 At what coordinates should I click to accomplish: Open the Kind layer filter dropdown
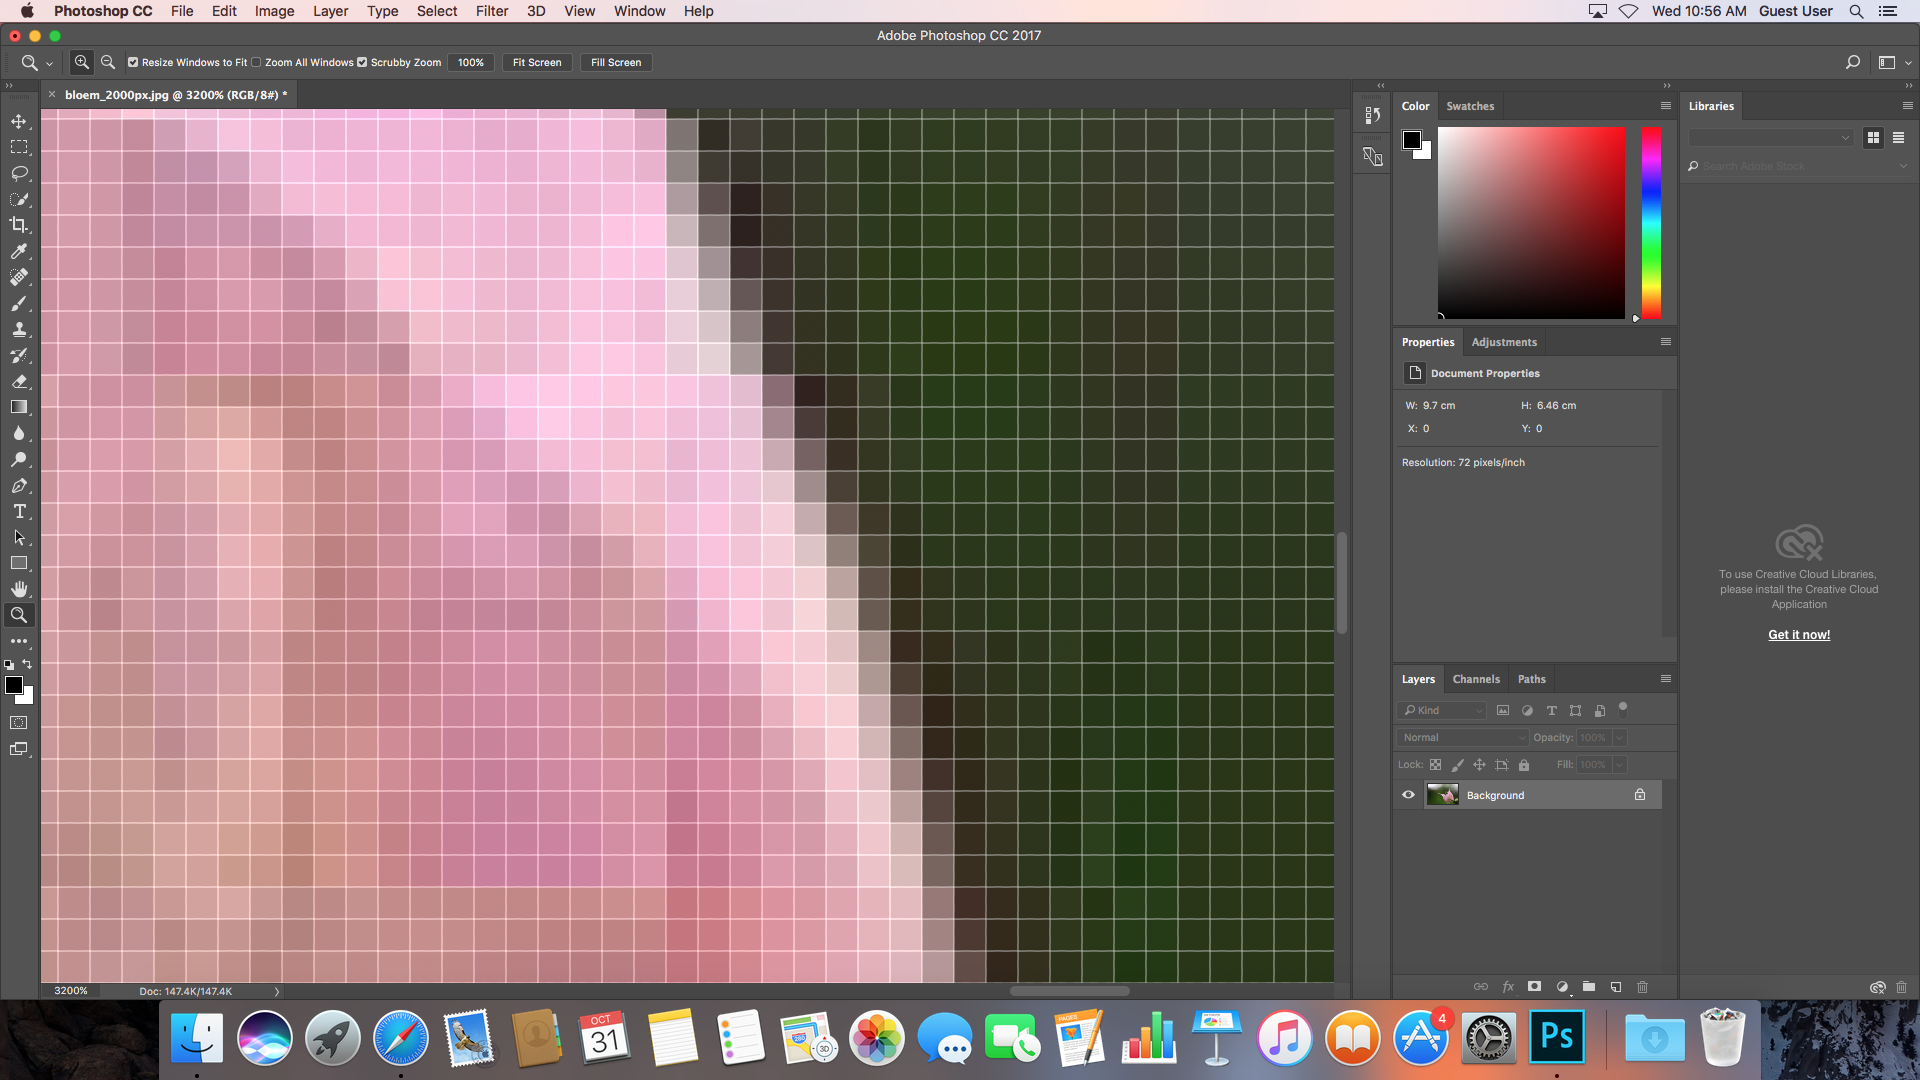1442,710
